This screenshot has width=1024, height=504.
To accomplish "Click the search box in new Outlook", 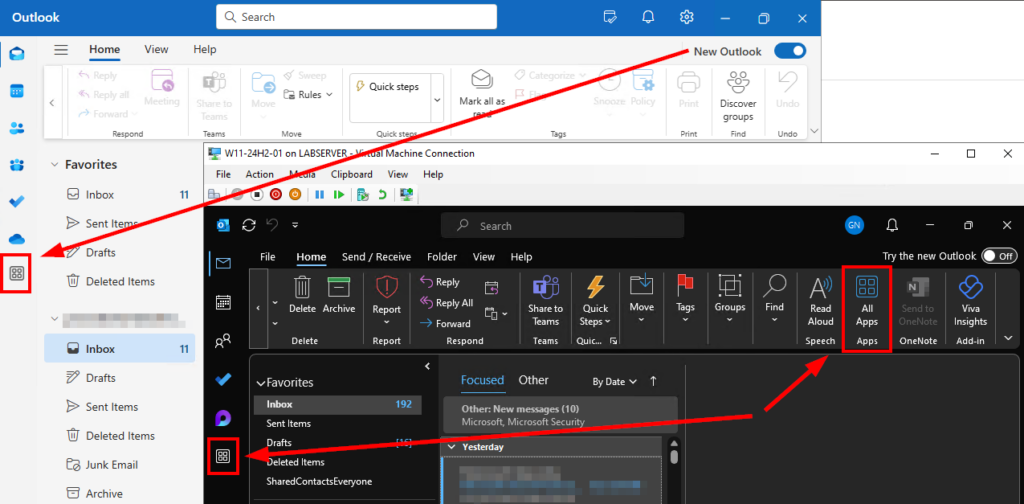I will tap(356, 17).
